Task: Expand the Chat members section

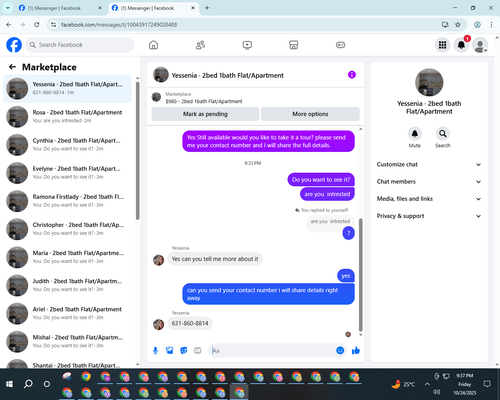Action: tap(429, 182)
